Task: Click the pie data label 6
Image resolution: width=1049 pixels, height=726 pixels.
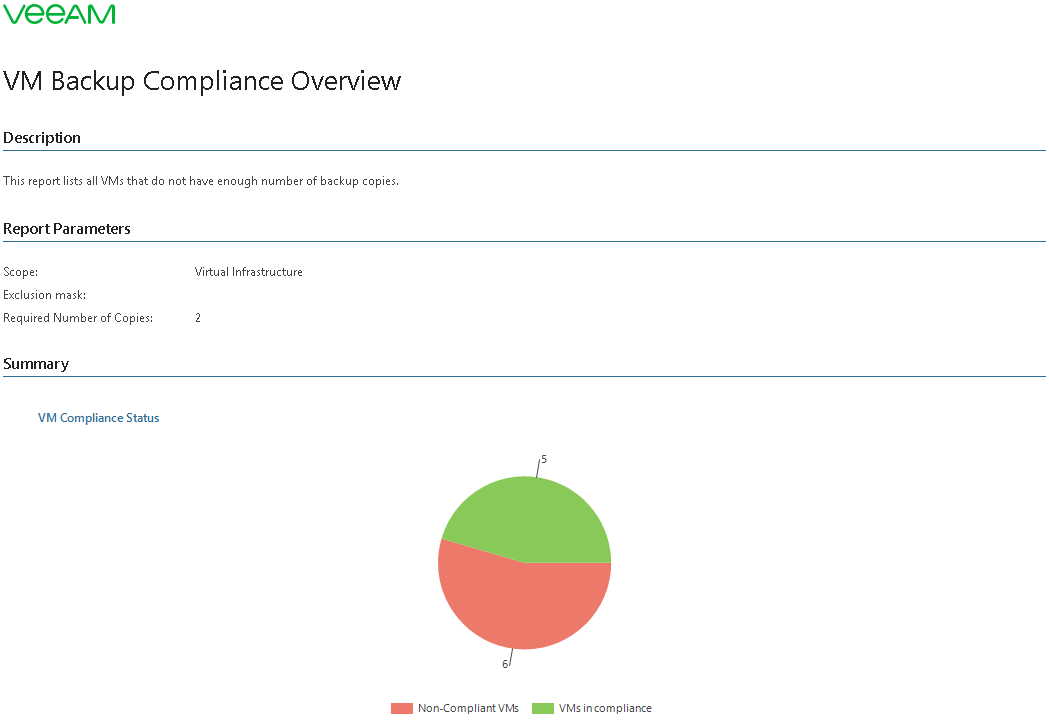Action: tap(505, 664)
